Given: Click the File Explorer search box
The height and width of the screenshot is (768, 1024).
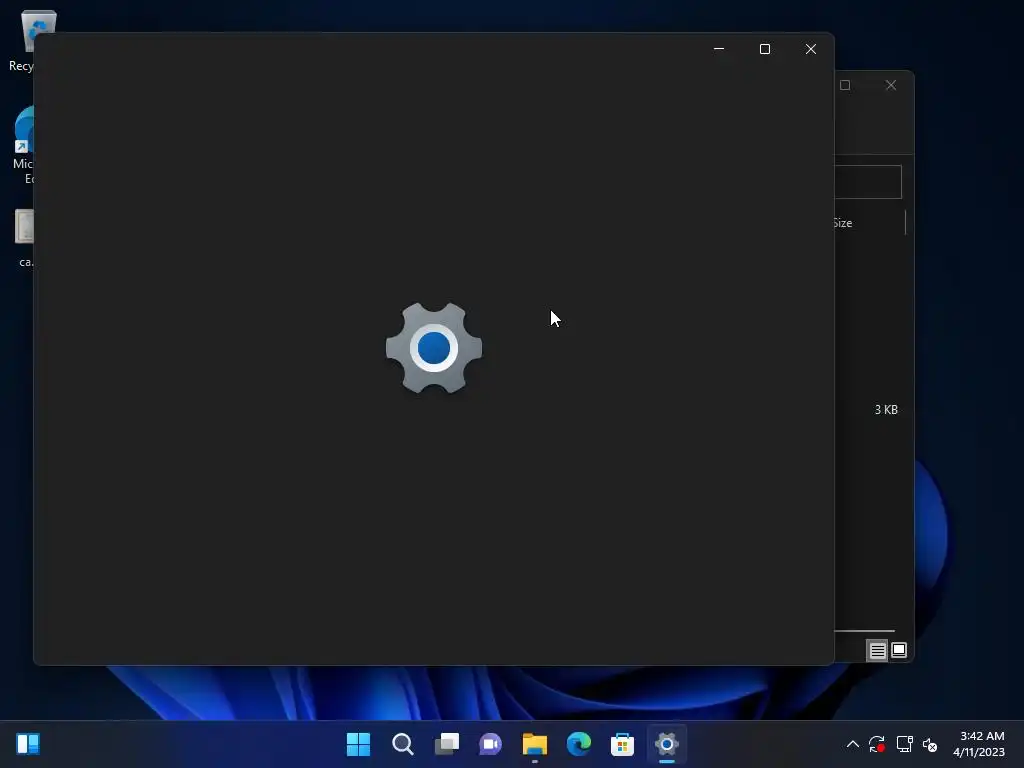Looking at the screenshot, I should pos(868,182).
